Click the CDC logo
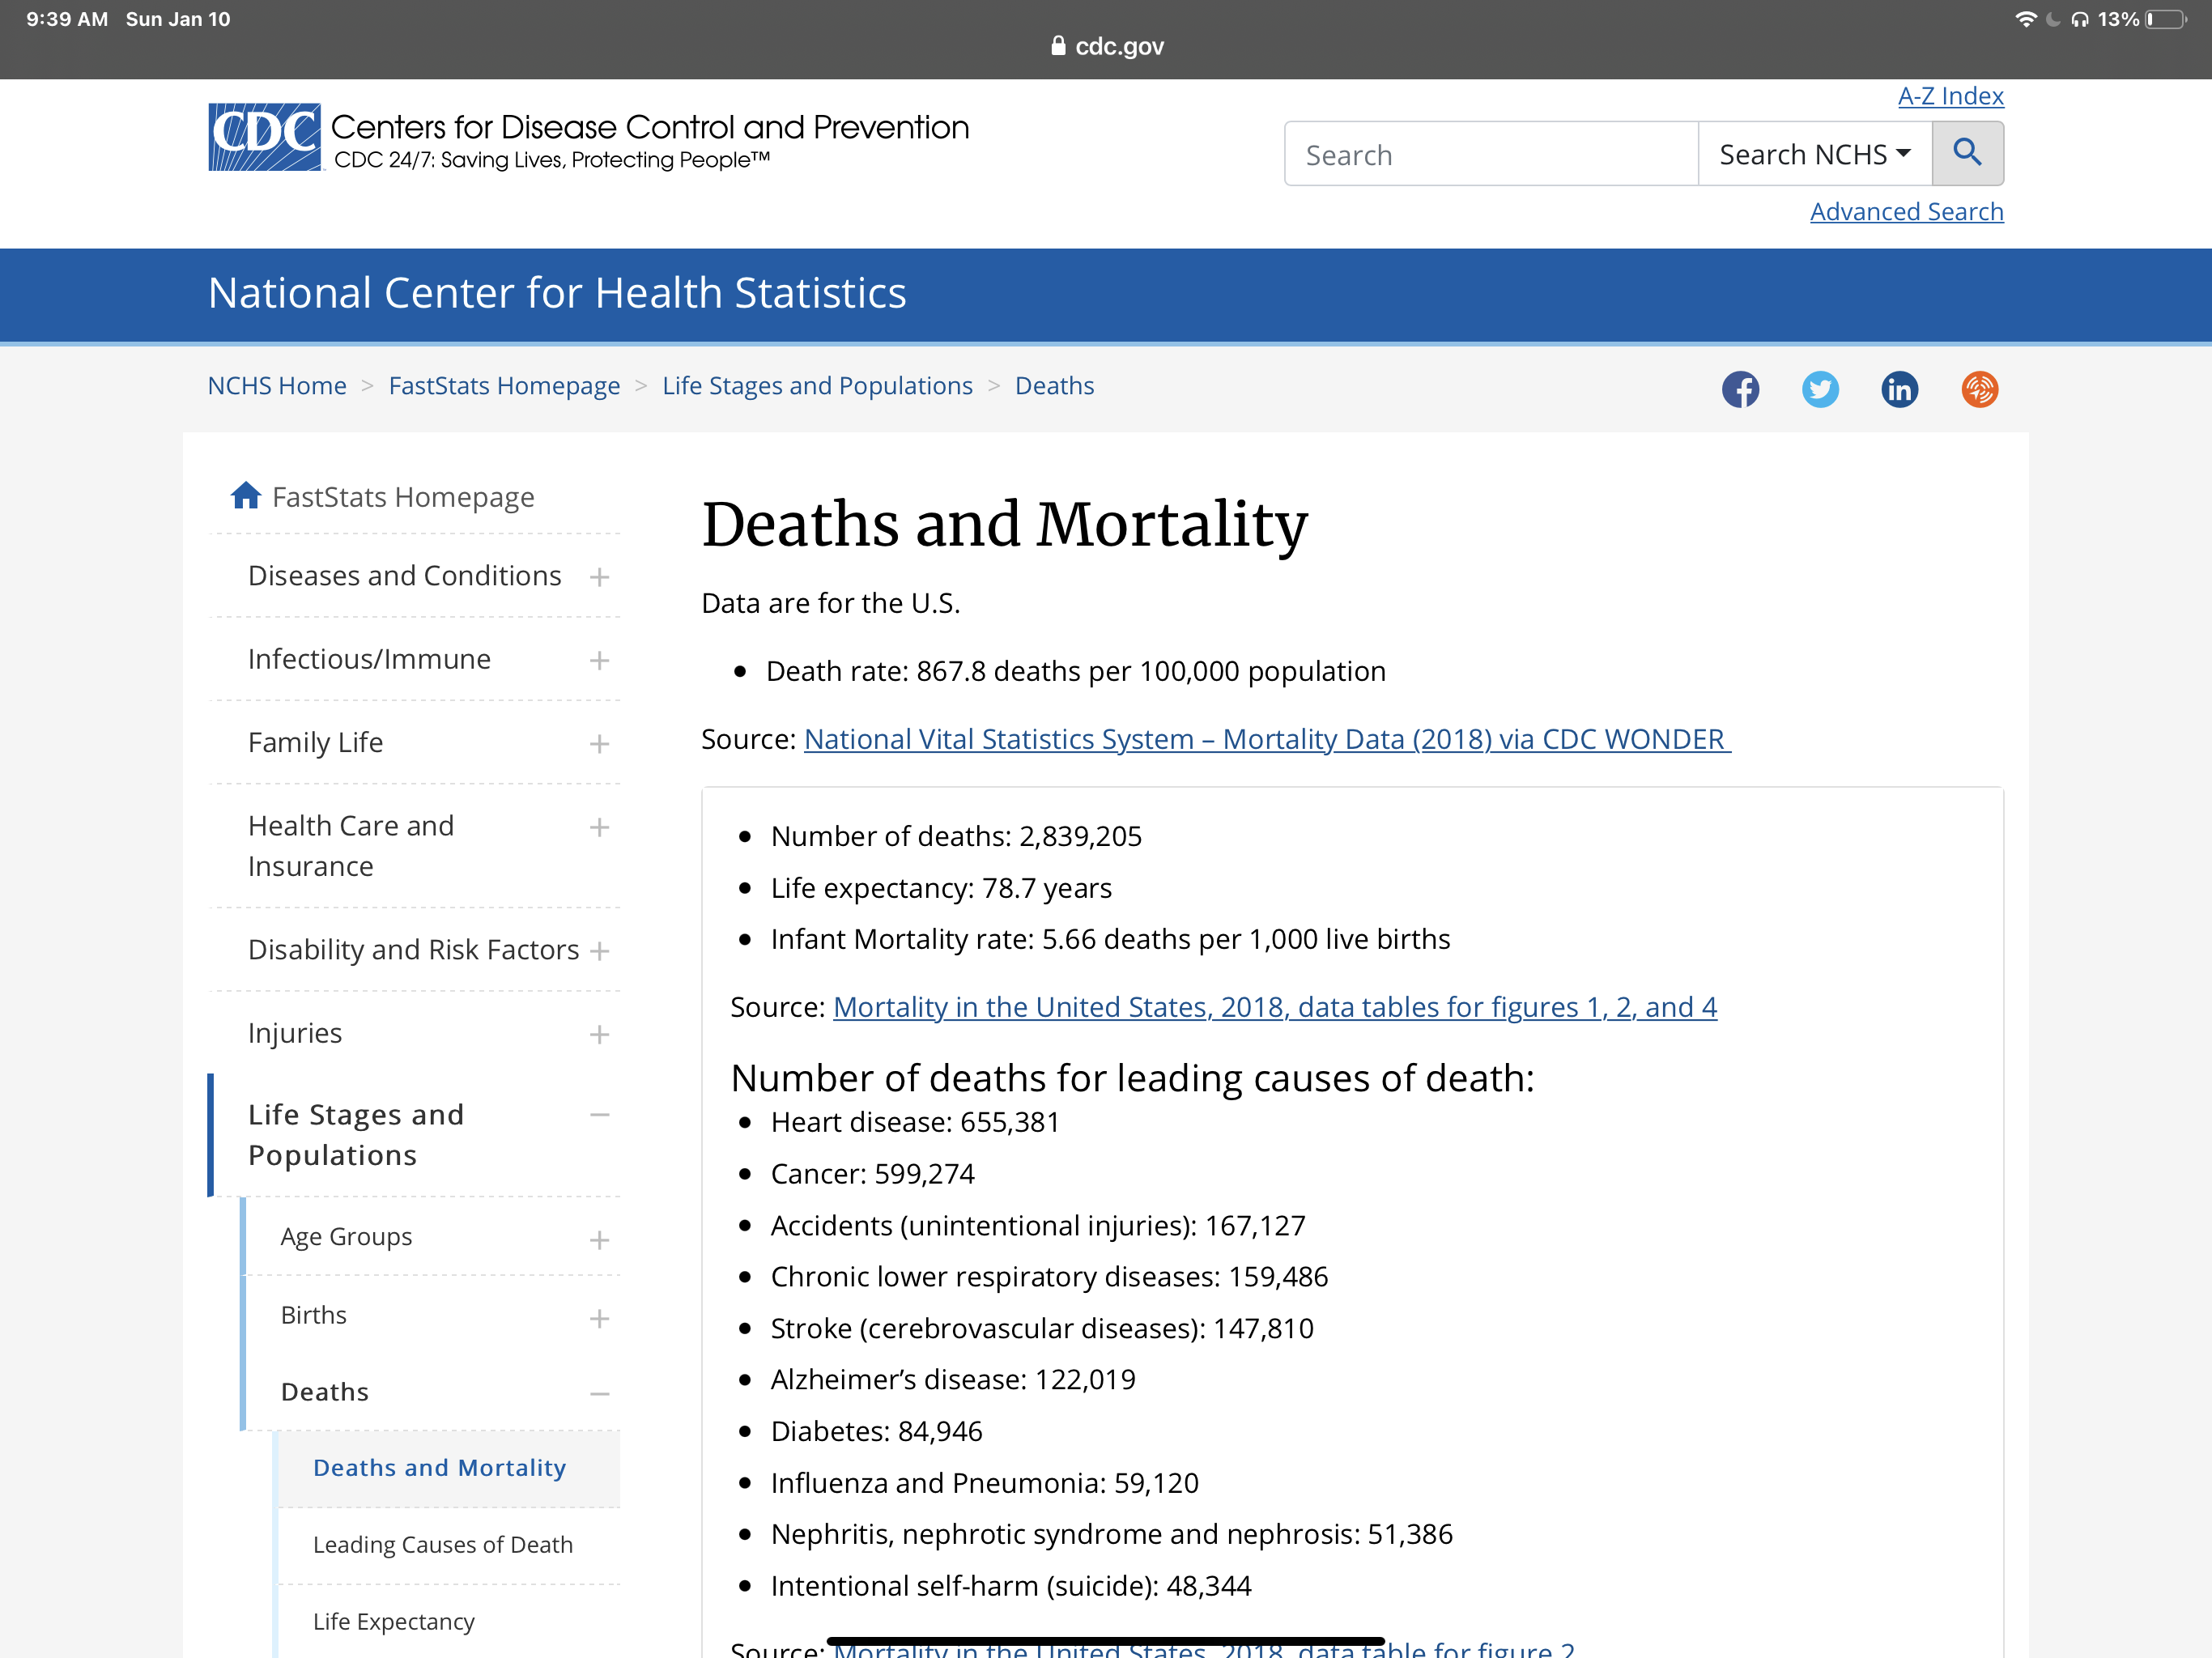2212x1658 pixels. [x=264, y=137]
